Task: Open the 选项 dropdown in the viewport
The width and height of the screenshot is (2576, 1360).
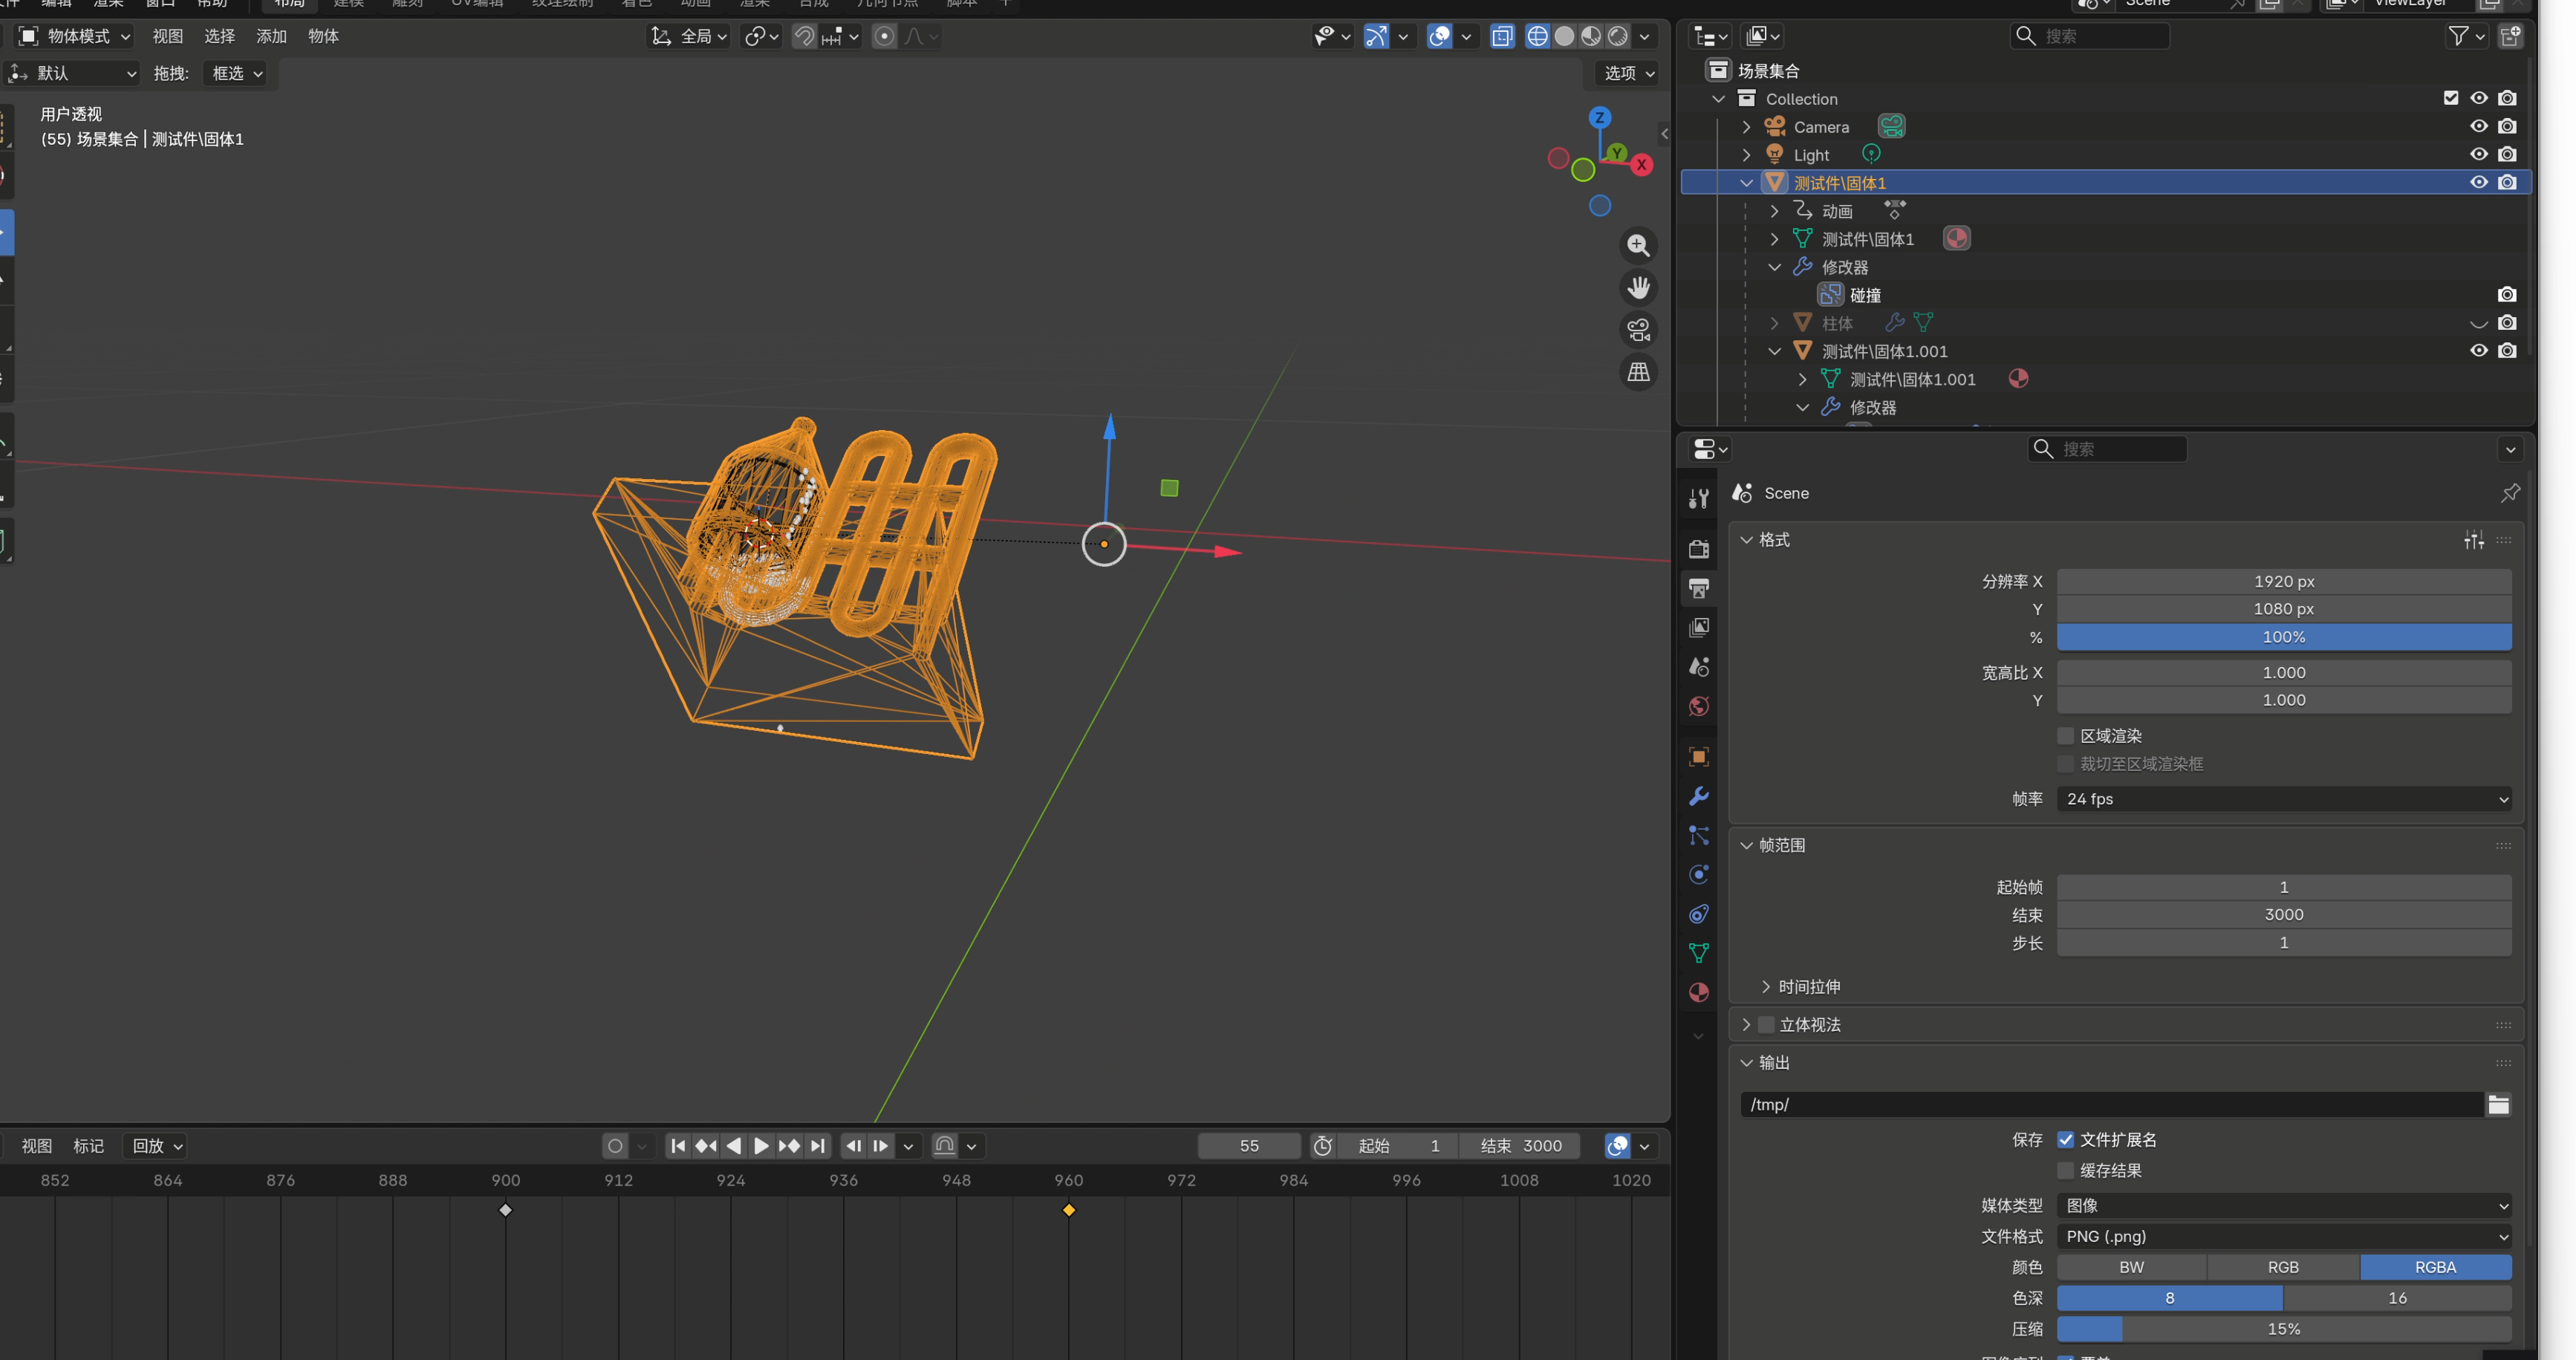Action: coord(1629,73)
